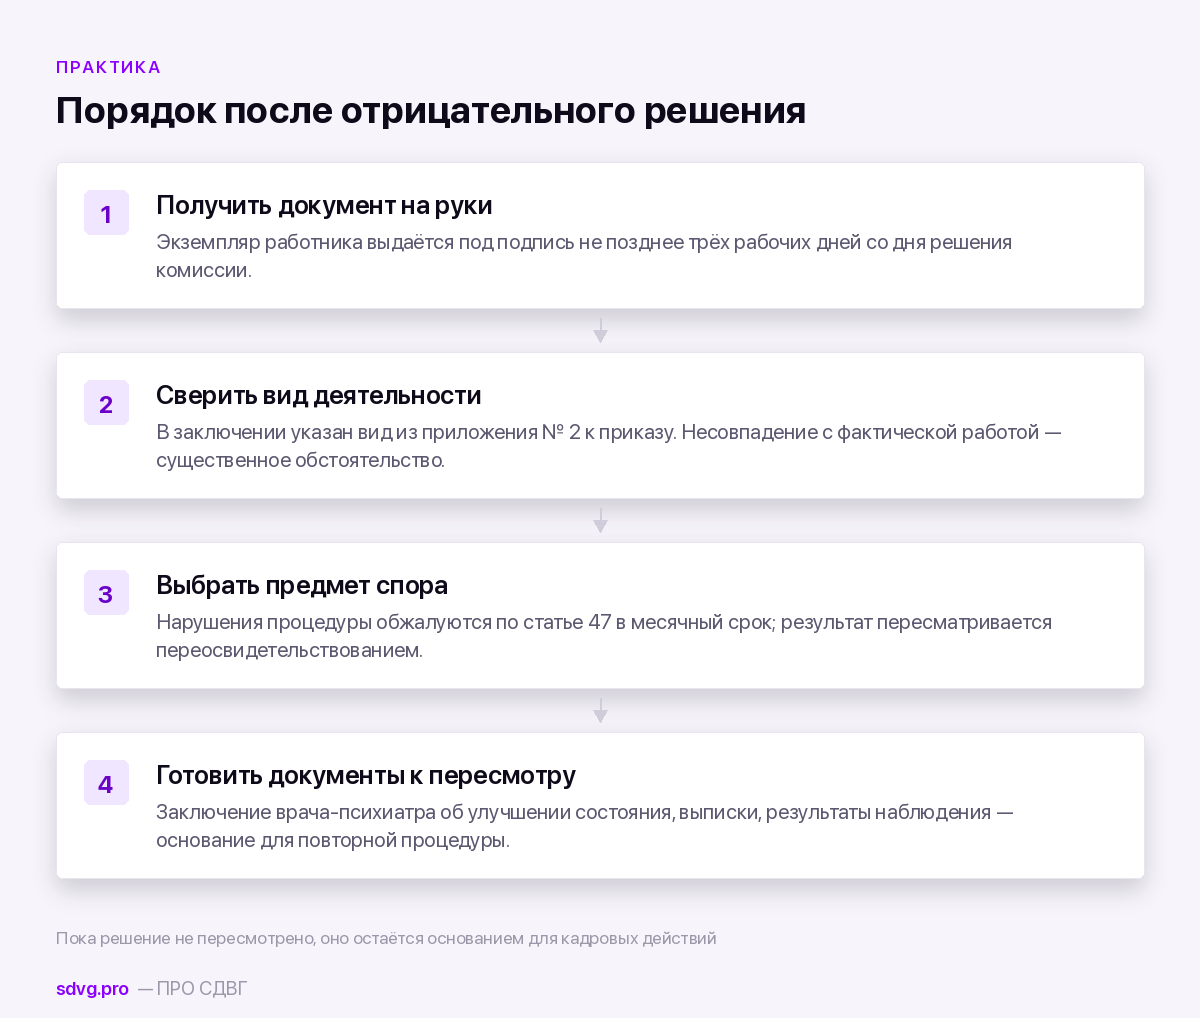Click the text starting 'Нарушения процедуры обжалуются'
The height and width of the screenshot is (1018, 1200).
(x=604, y=636)
